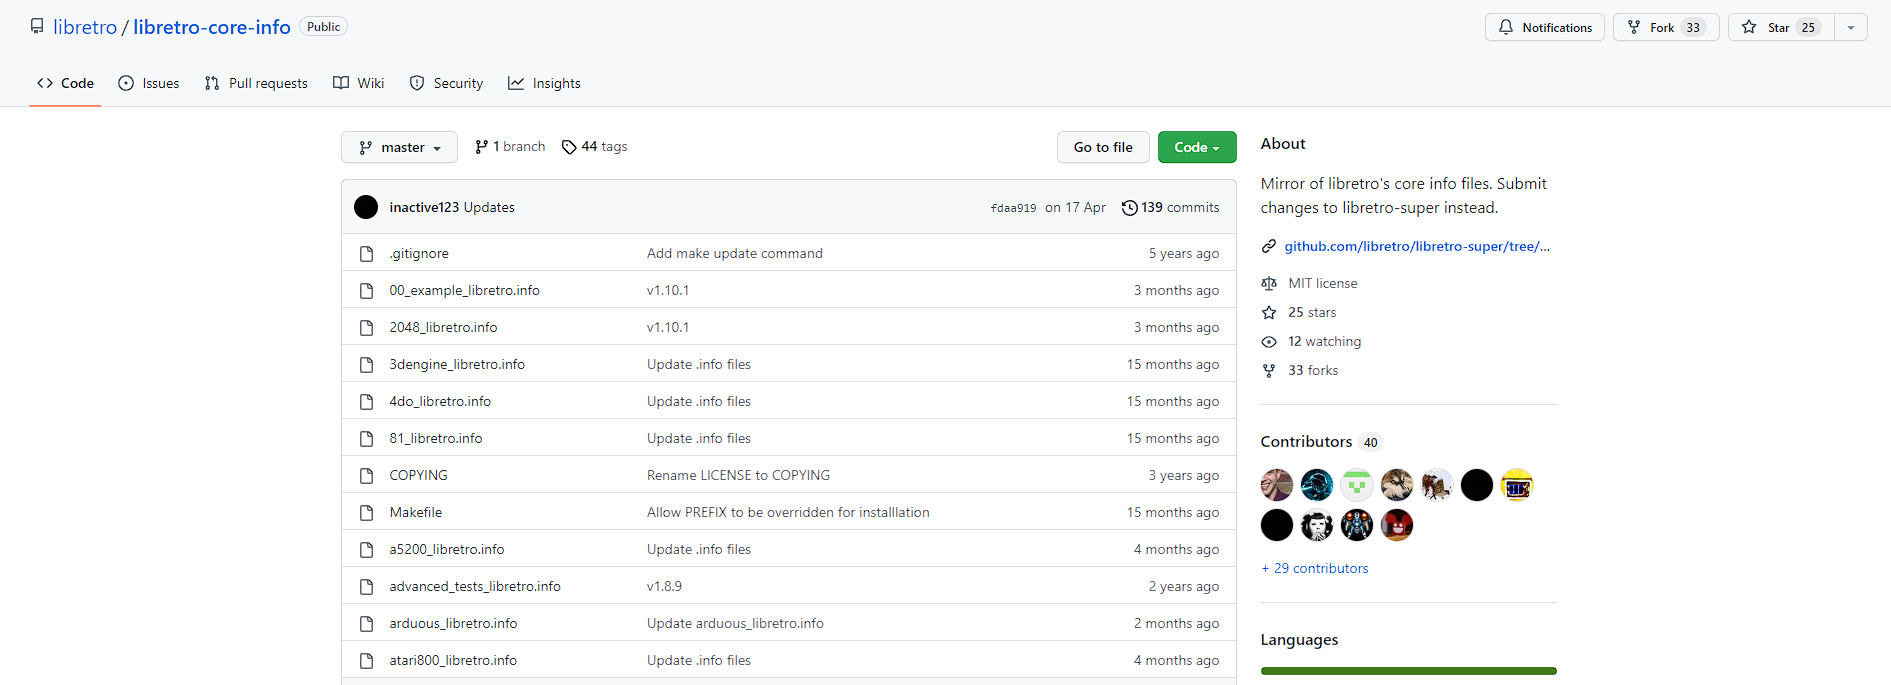Click the repository book icon beside libretro
Viewport: 1891px width, 685px height.
click(x=37, y=27)
